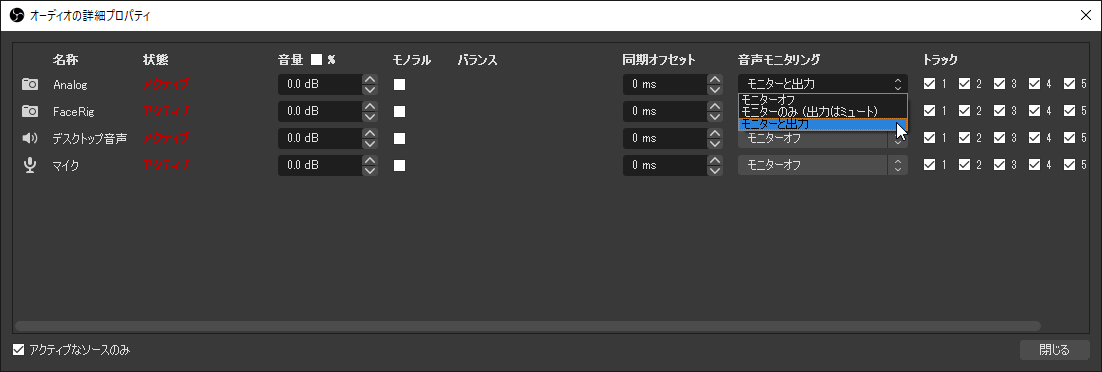Click the speaker icon for デスクトップ音声
1102x372 pixels.
[x=30, y=139]
